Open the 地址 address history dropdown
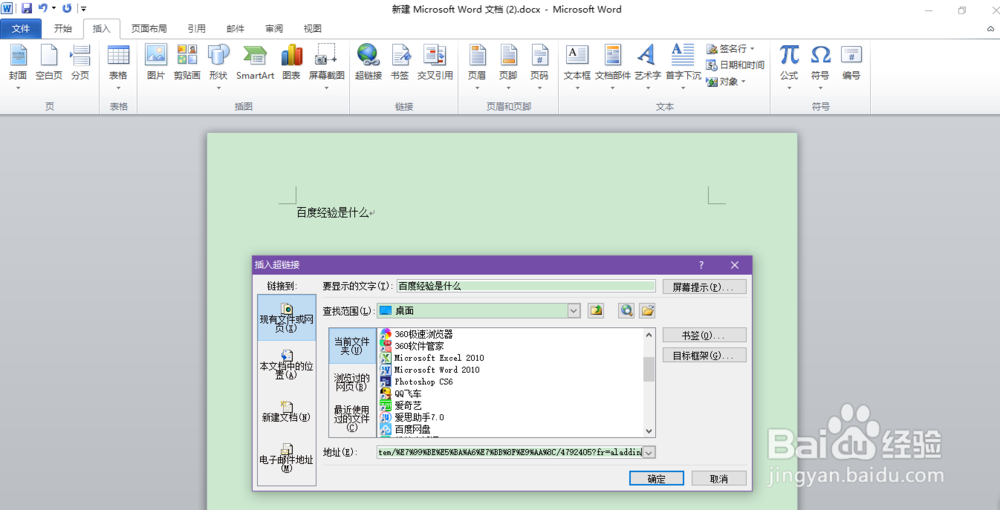 [x=649, y=452]
